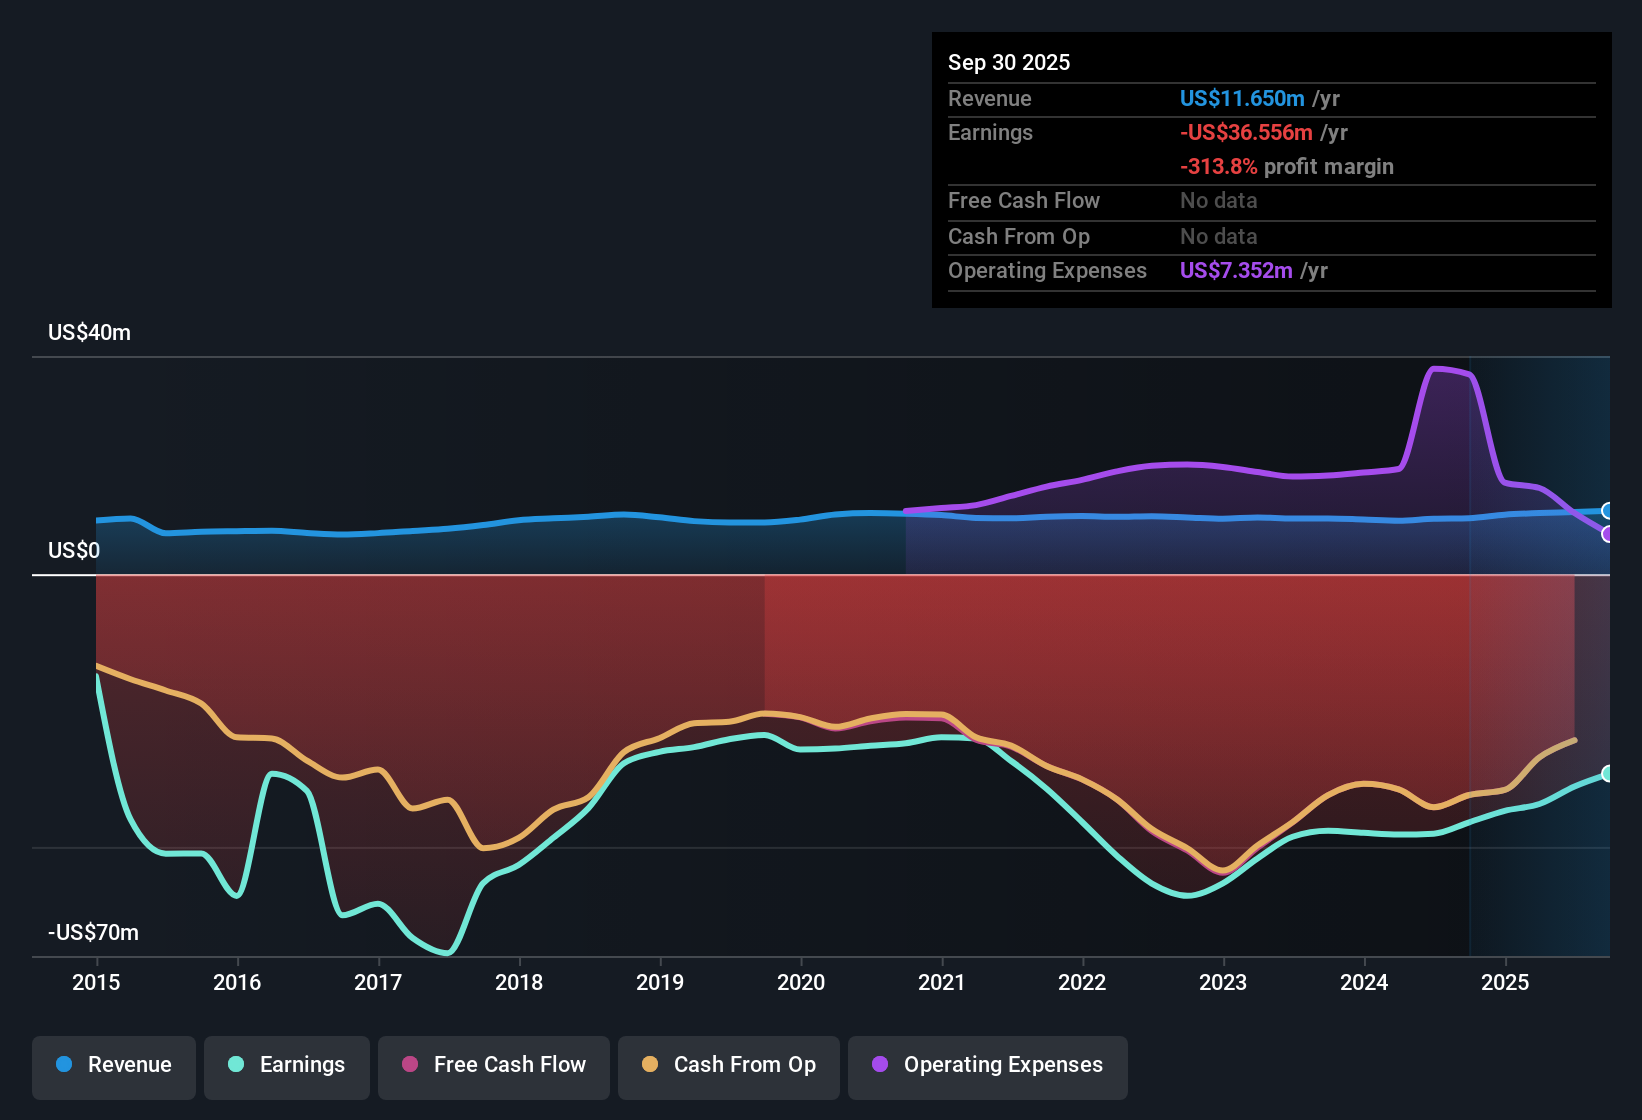Click the Sep 30 2025 tooltip date
The height and width of the screenshot is (1120, 1642).
coord(1008,63)
